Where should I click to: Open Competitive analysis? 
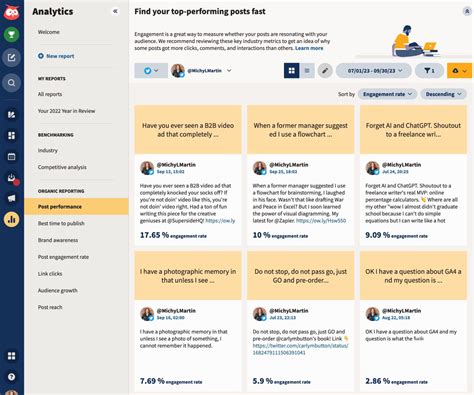tap(62, 167)
